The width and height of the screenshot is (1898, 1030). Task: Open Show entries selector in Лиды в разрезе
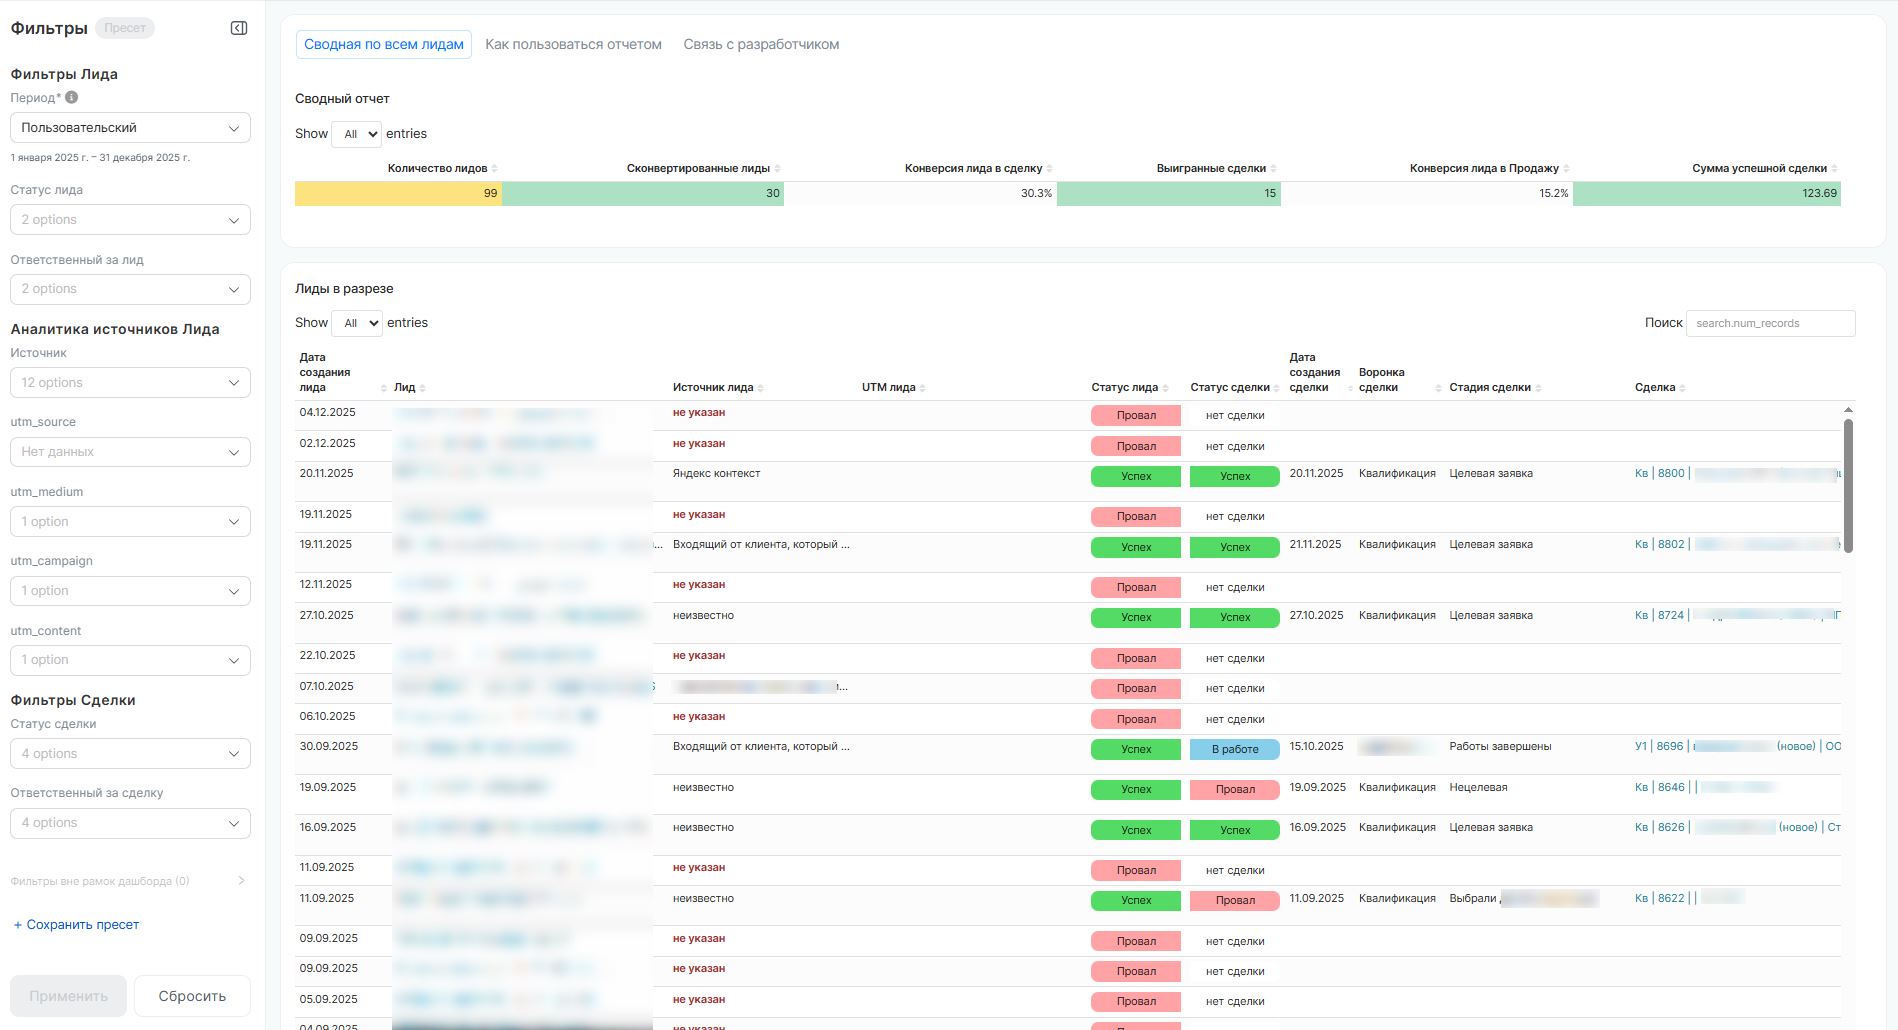[x=357, y=323]
